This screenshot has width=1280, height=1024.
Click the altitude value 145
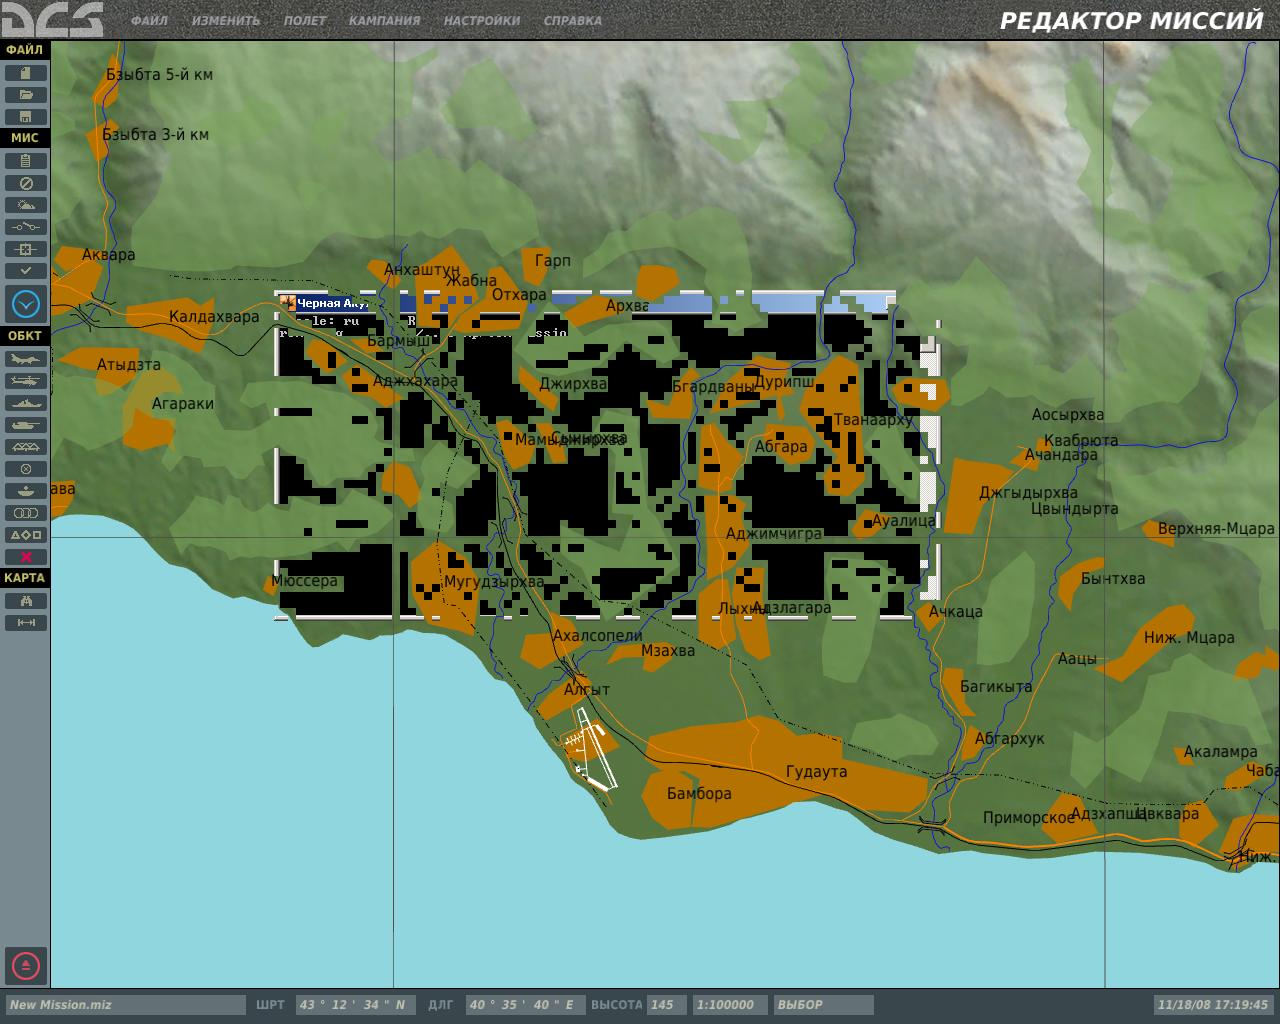point(667,1005)
